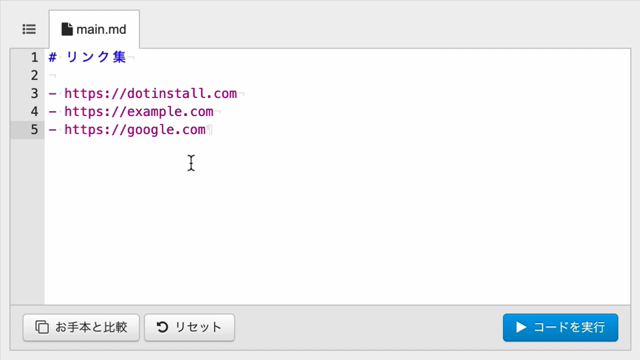Click the empty second line of editor
Viewport: 640px width, 360px height.
[x=337, y=76]
